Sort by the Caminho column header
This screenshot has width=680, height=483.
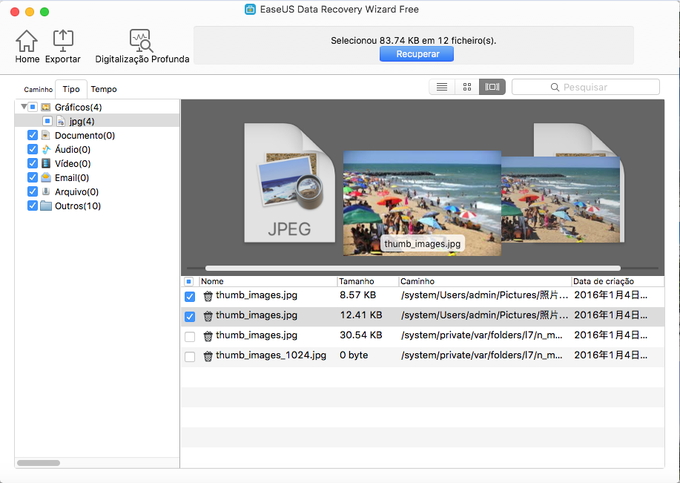[x=485, y=281]
